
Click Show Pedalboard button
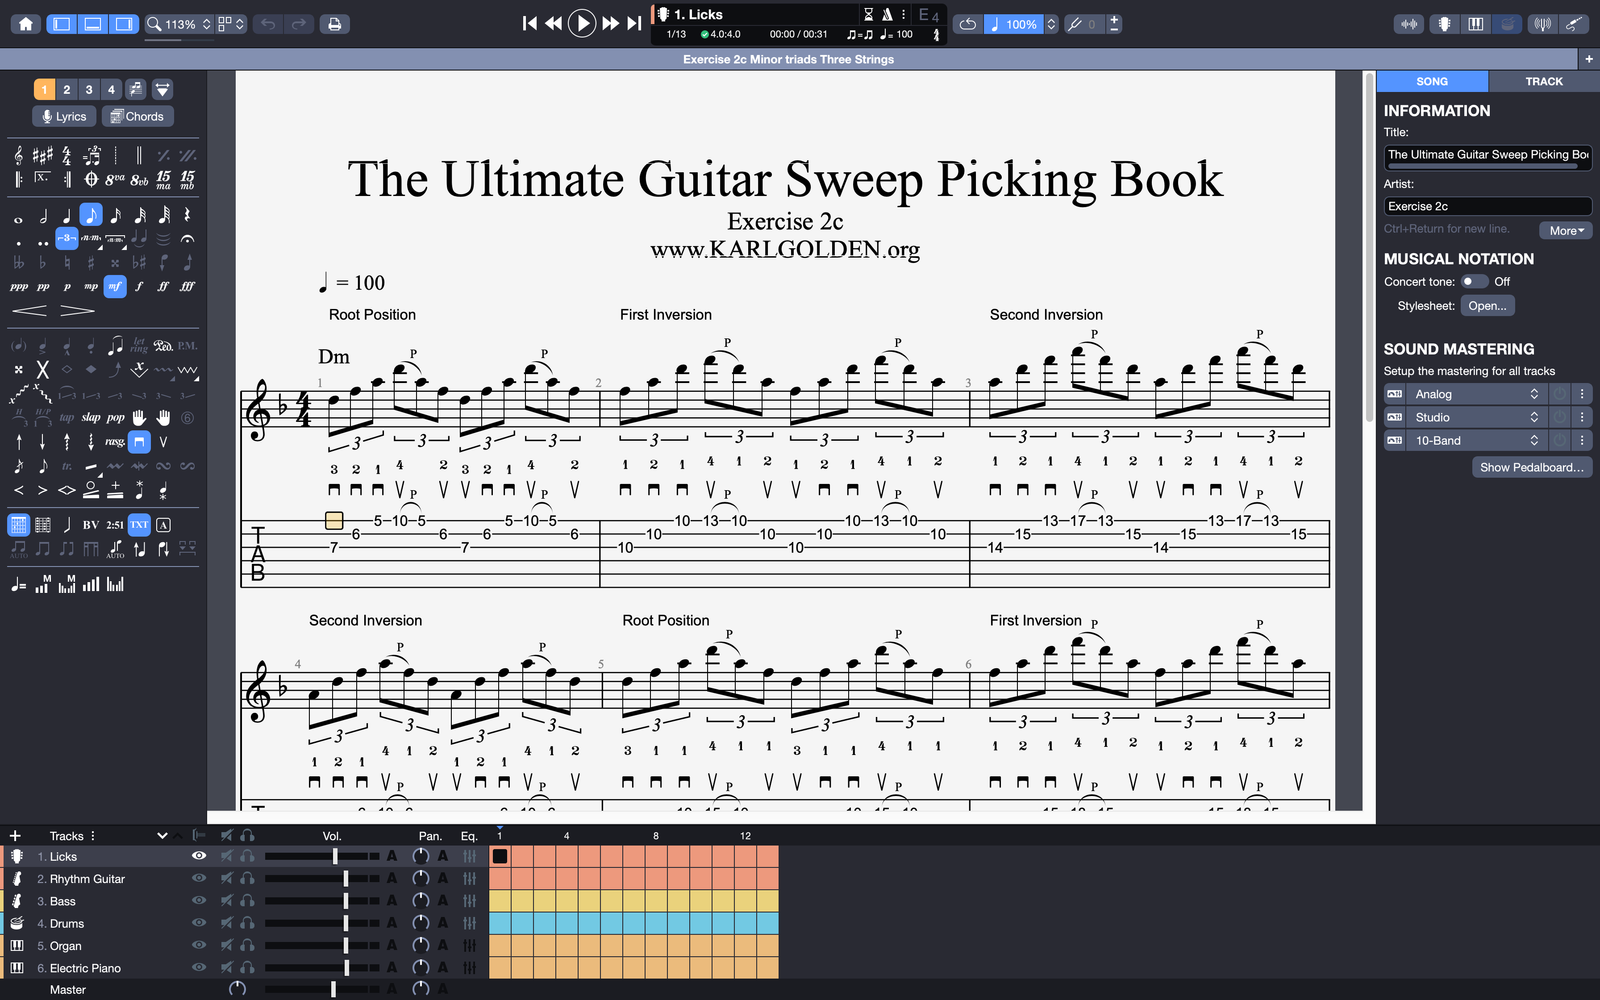(1531, 467)
